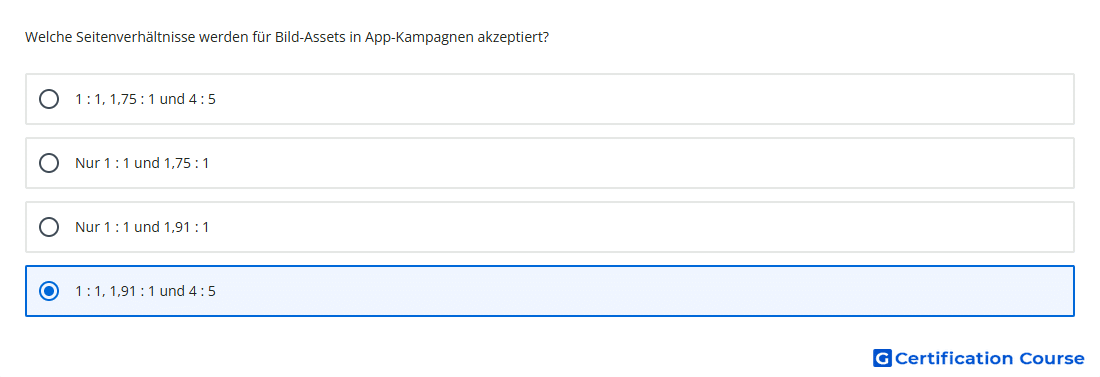Image resolution: width=1100 pixels, height=377 pixels.
Task: Choose the third answer option box
Action: click(x=550, y=227)
